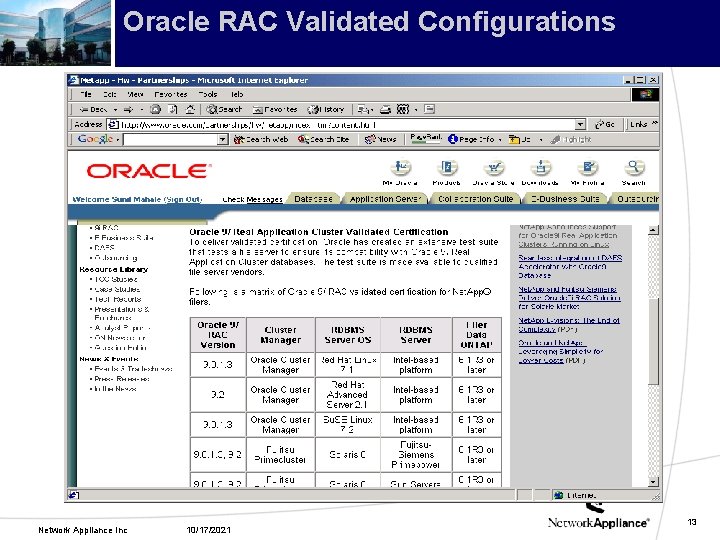720x540 pixels.
Task: Select the Database tab
Action: pyautogui.click(x=313, y=199)
